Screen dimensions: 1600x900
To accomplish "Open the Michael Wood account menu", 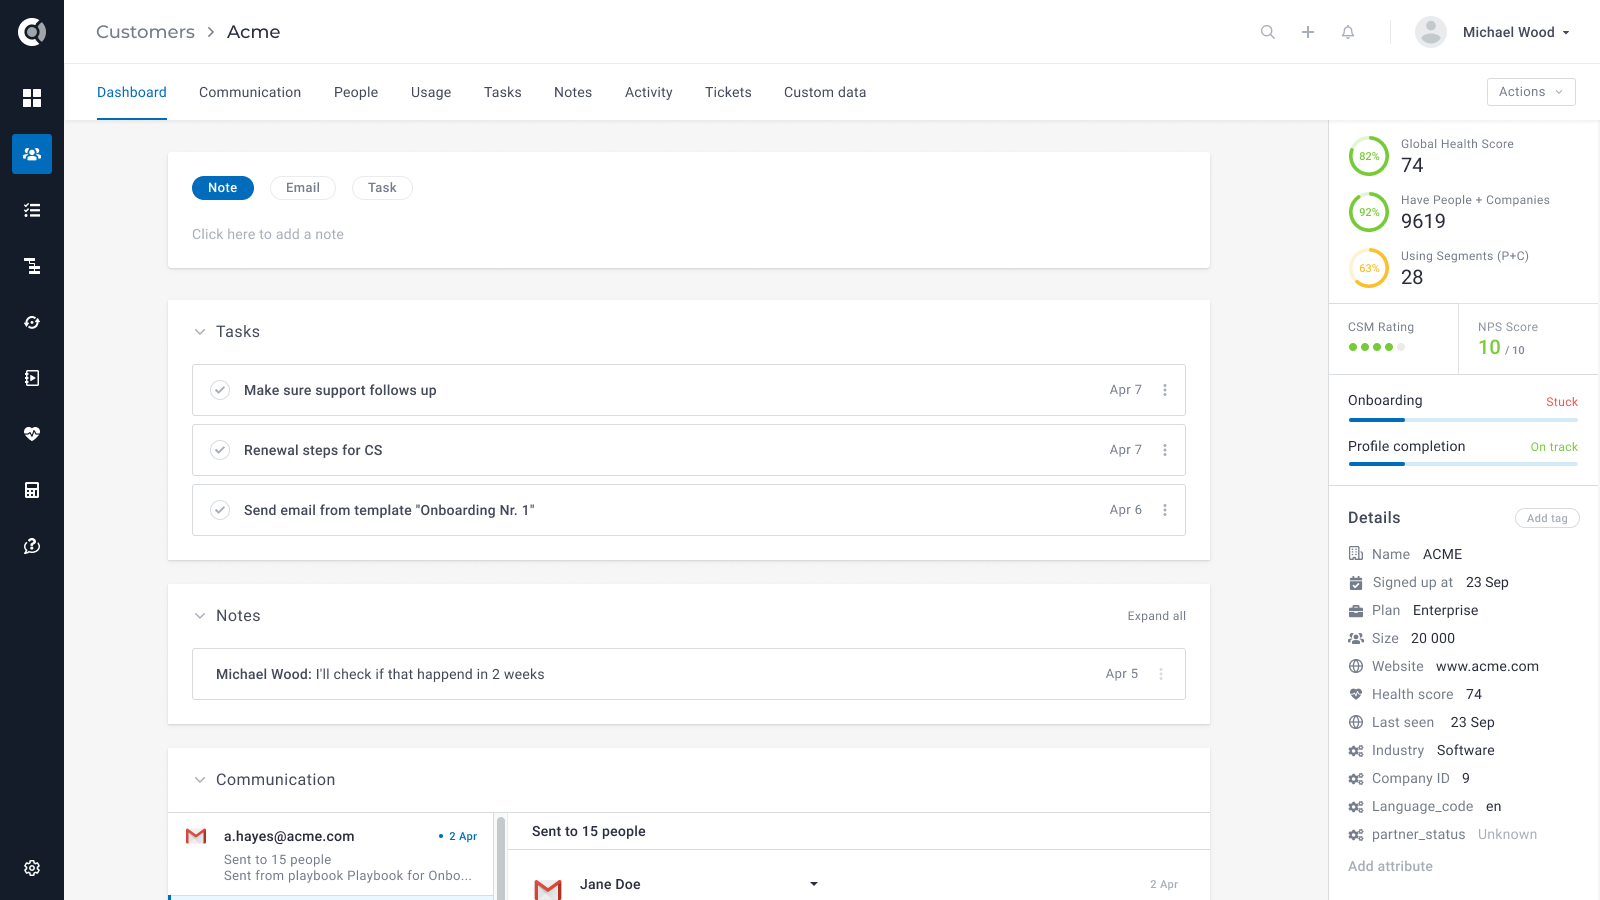I will (x=1516, y=32).
